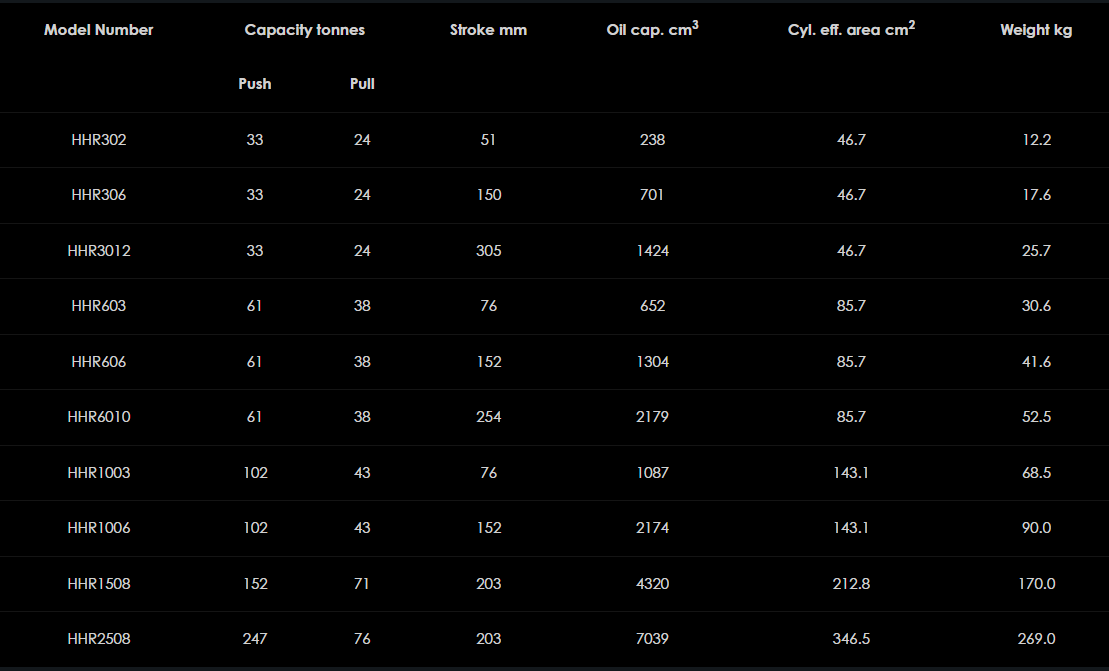Viewport: 1109px width, 671px height.
Task: Select the 305 stroke value
Action: coord(488,251)
